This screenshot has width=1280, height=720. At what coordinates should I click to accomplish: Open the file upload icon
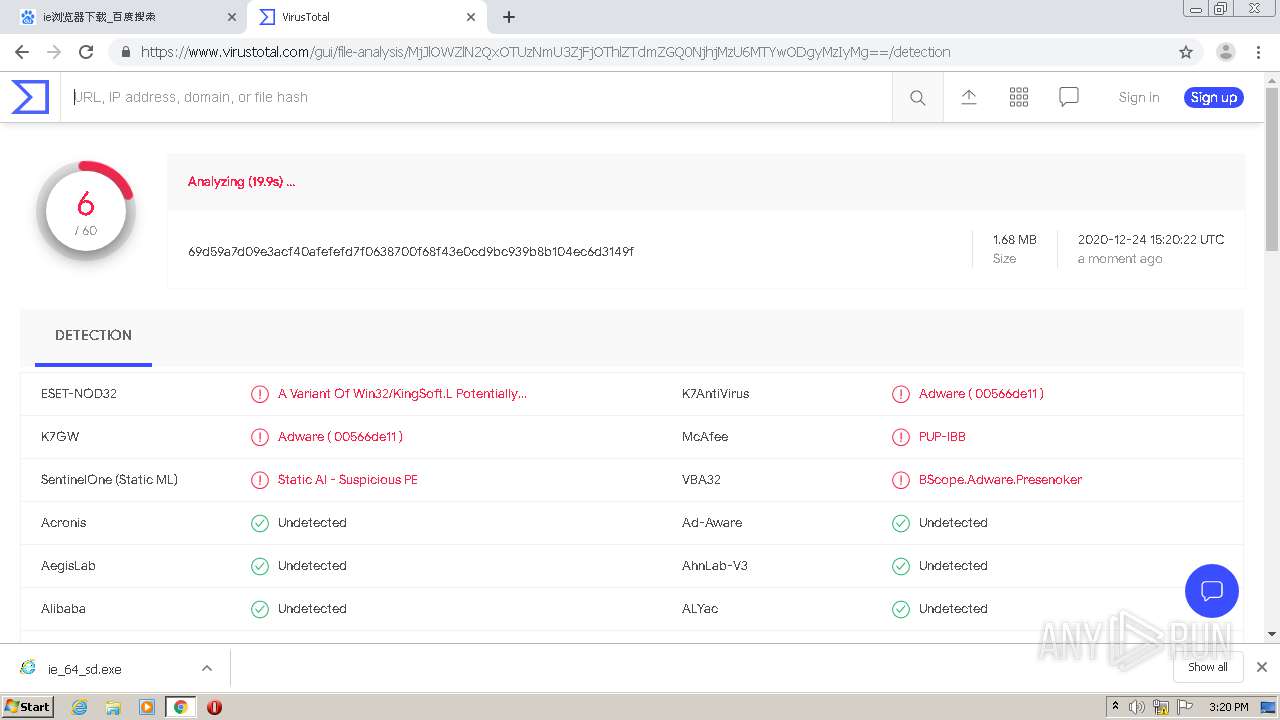click(968, 97)
